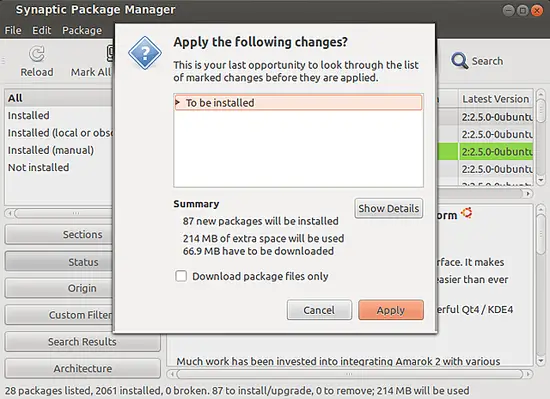
Task: Click the package list scroll-down arrow
Action: click(541, 180)
